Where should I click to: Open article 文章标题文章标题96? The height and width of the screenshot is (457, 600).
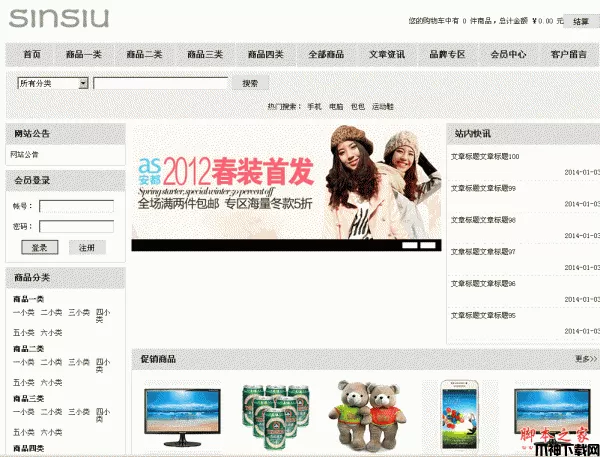[x=483, y=283]
